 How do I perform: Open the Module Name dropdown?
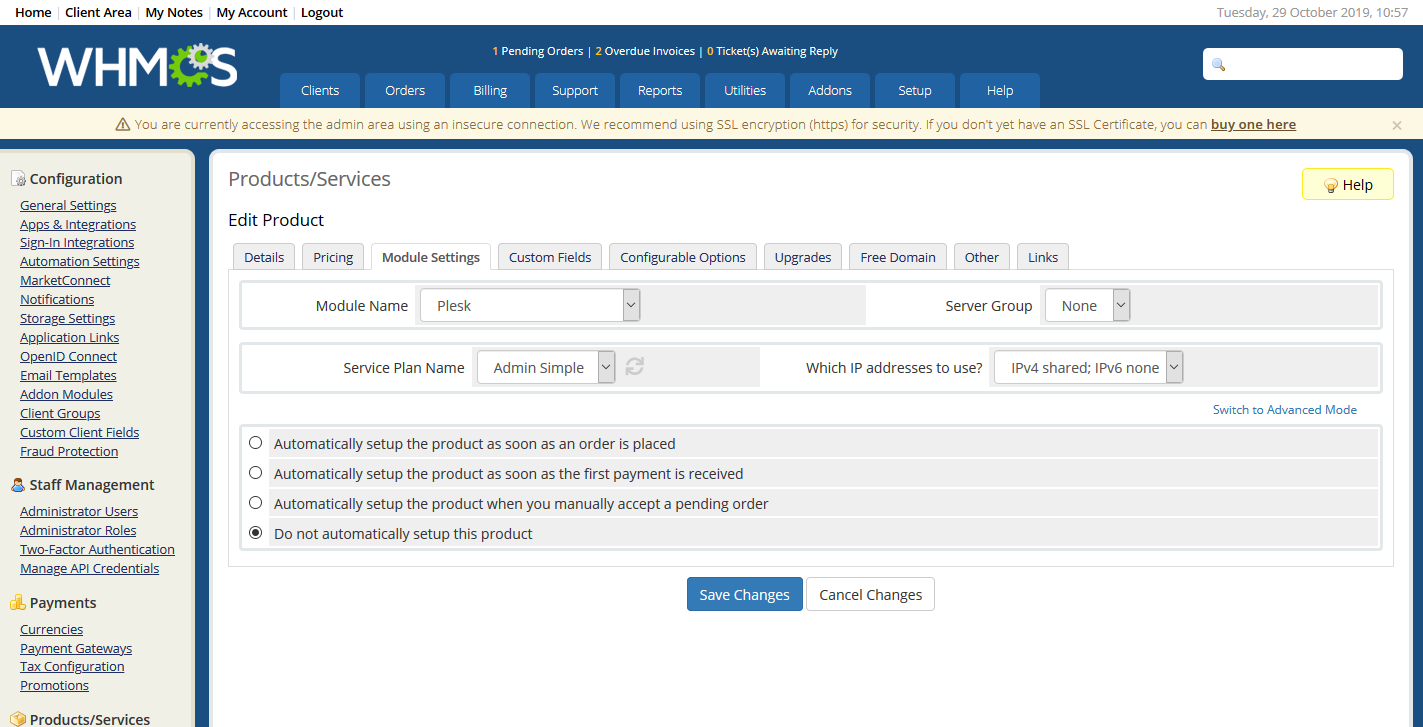coord(530,305)
